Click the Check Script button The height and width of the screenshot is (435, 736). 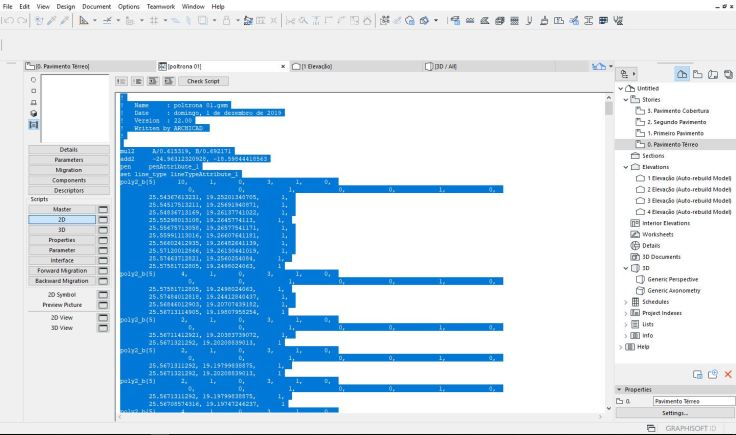(x=203, y=81)
